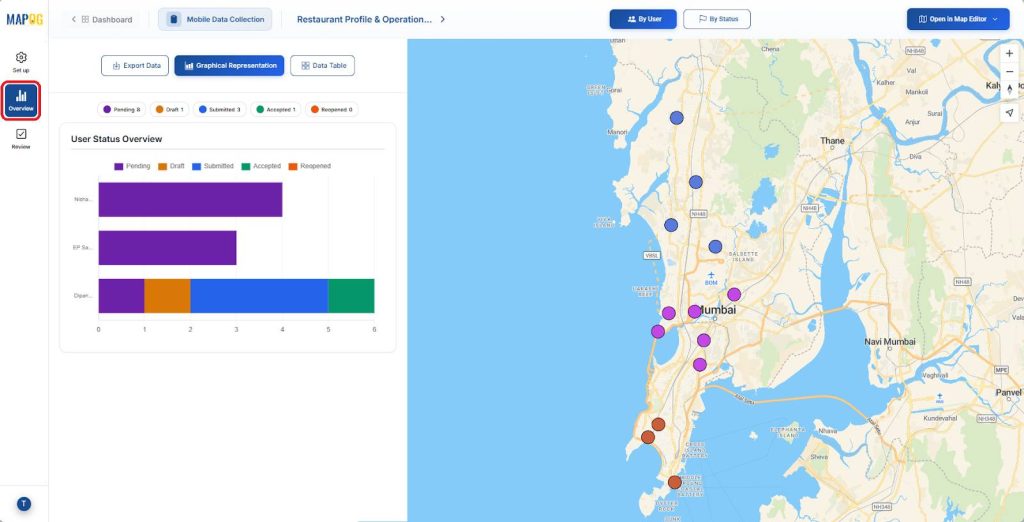Screen dimensions: 1024x522
Task: Click the locate-me arrow on map
Action: click(1010, 113)
